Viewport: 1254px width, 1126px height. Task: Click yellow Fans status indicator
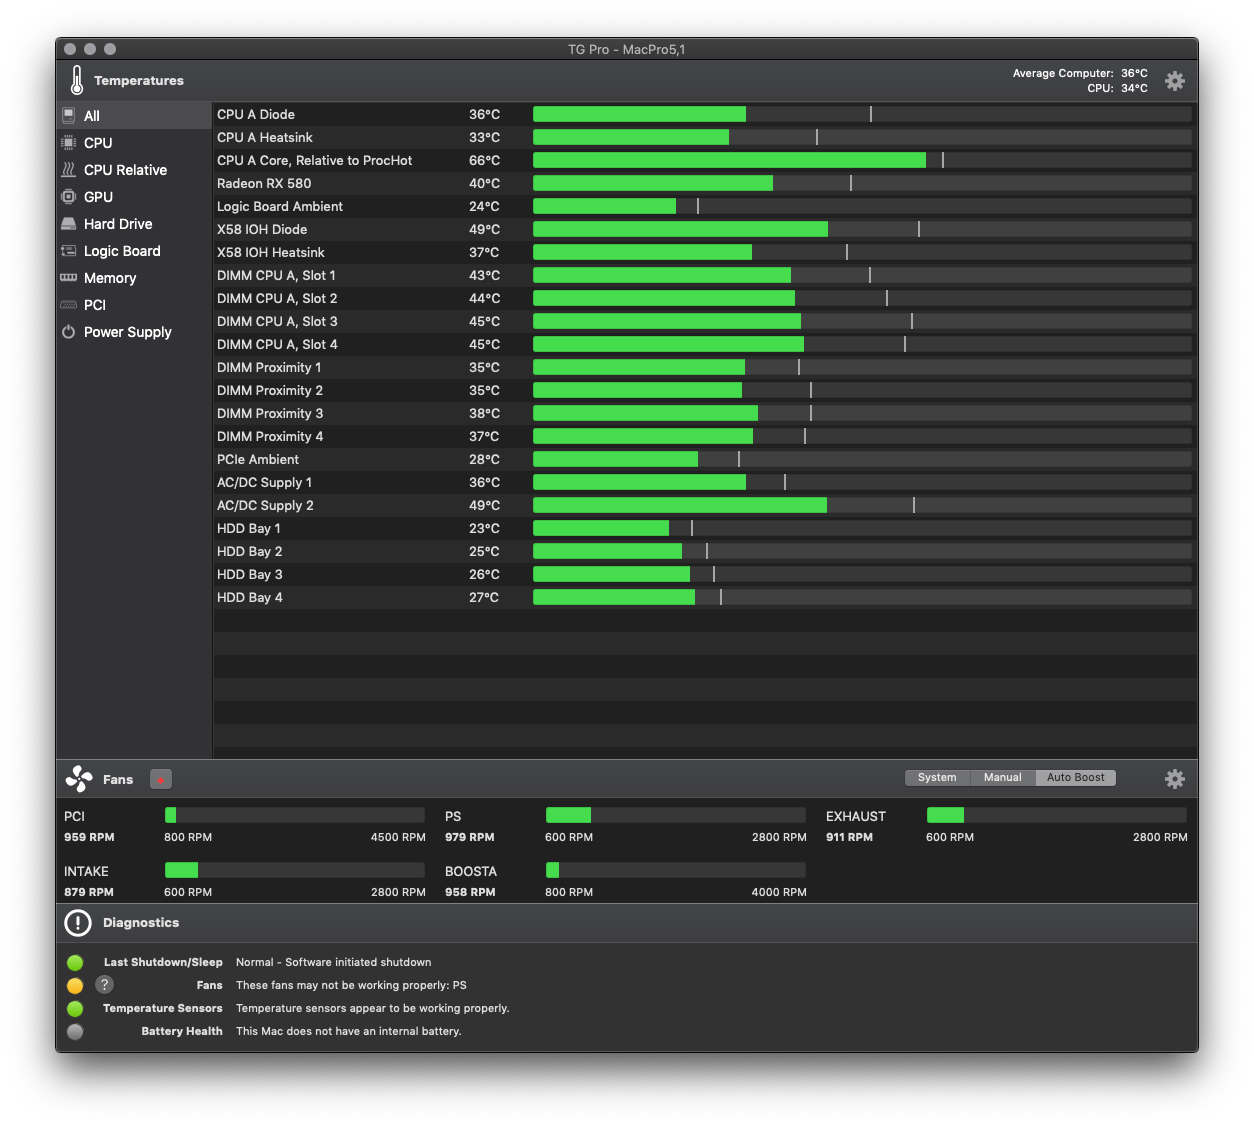[x=75, y=986]
